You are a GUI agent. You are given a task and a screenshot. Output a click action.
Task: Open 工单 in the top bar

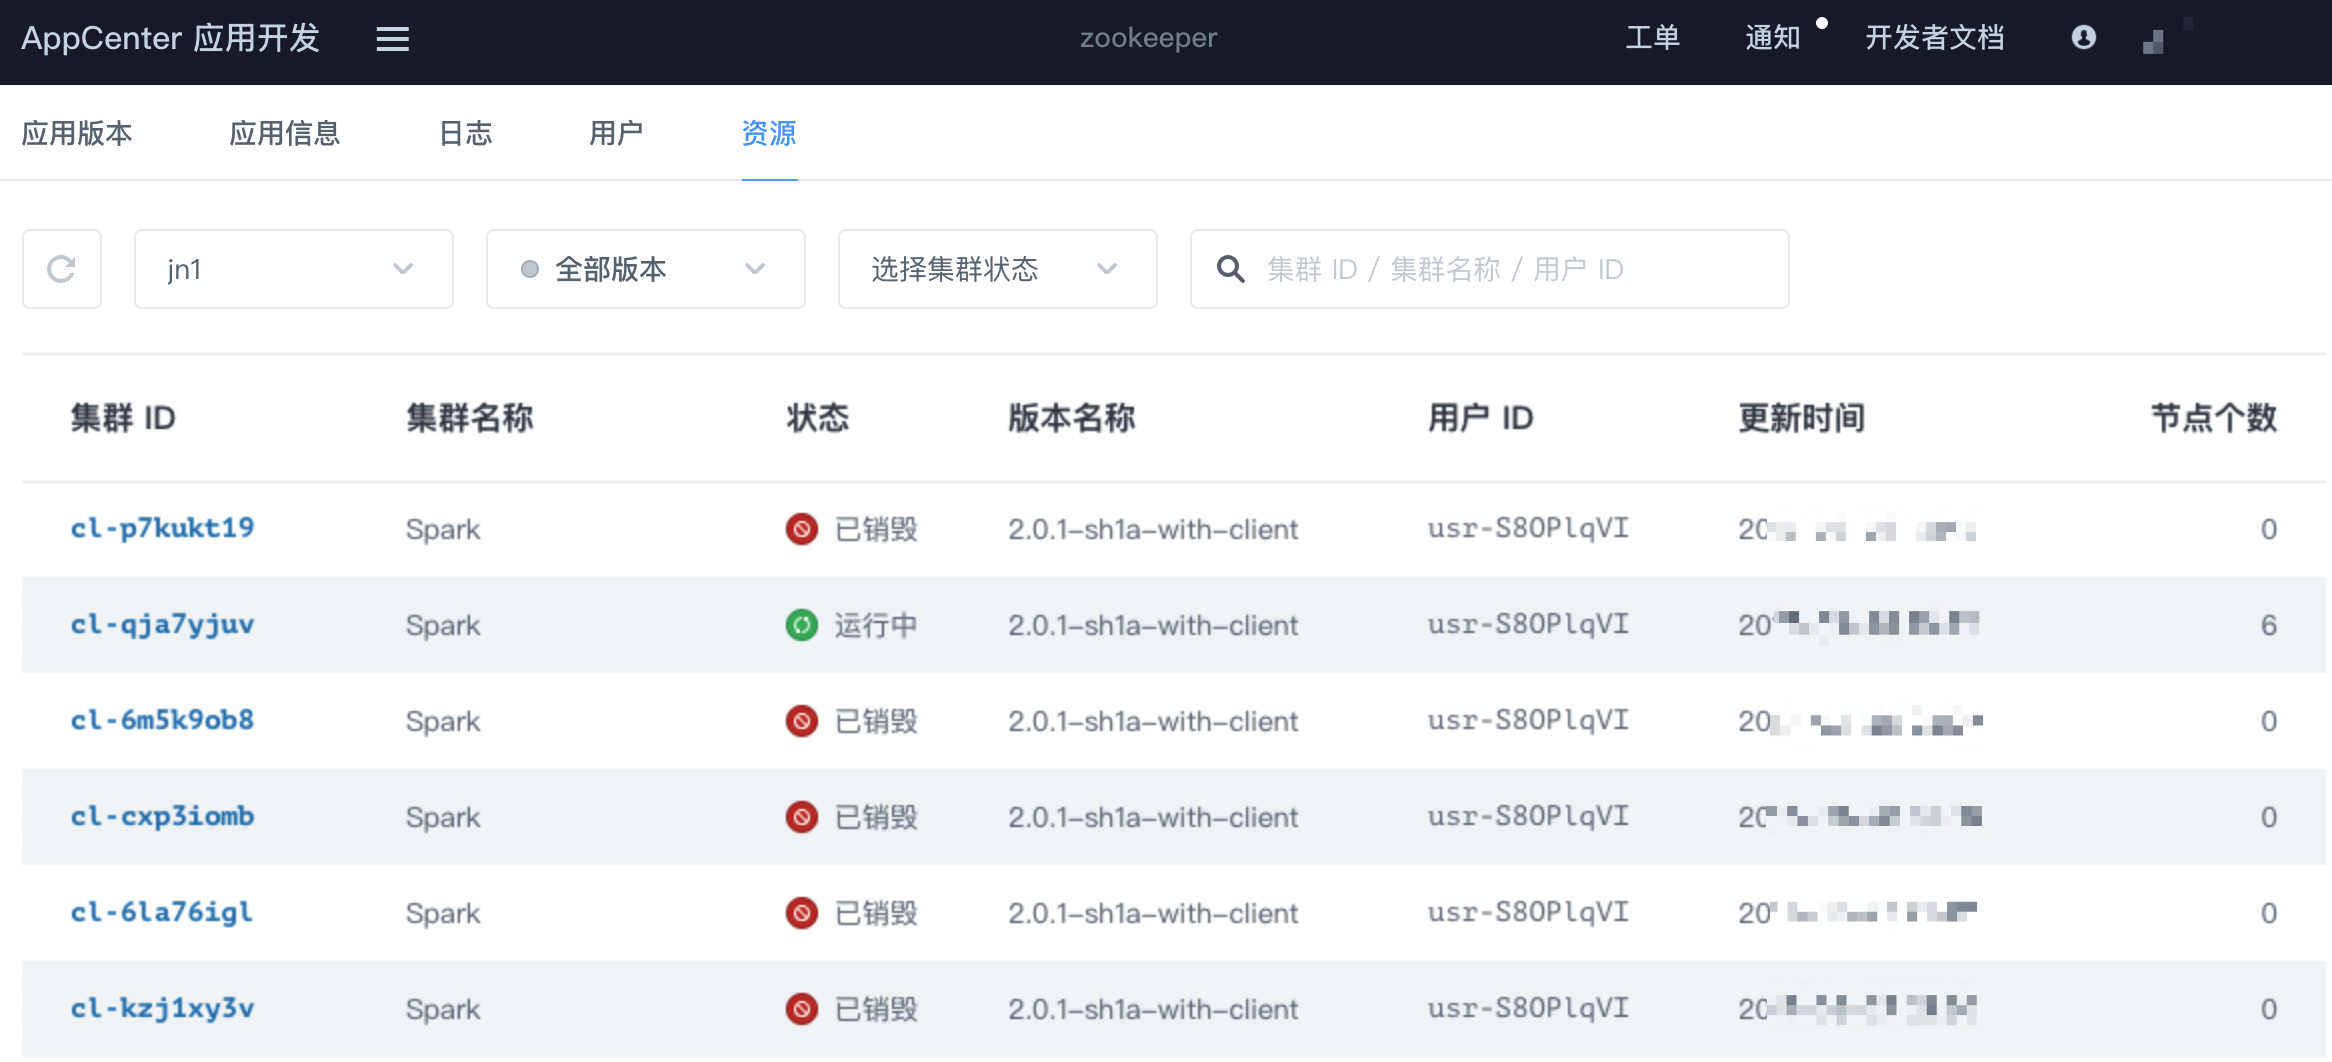click(x=1652, y=38)
